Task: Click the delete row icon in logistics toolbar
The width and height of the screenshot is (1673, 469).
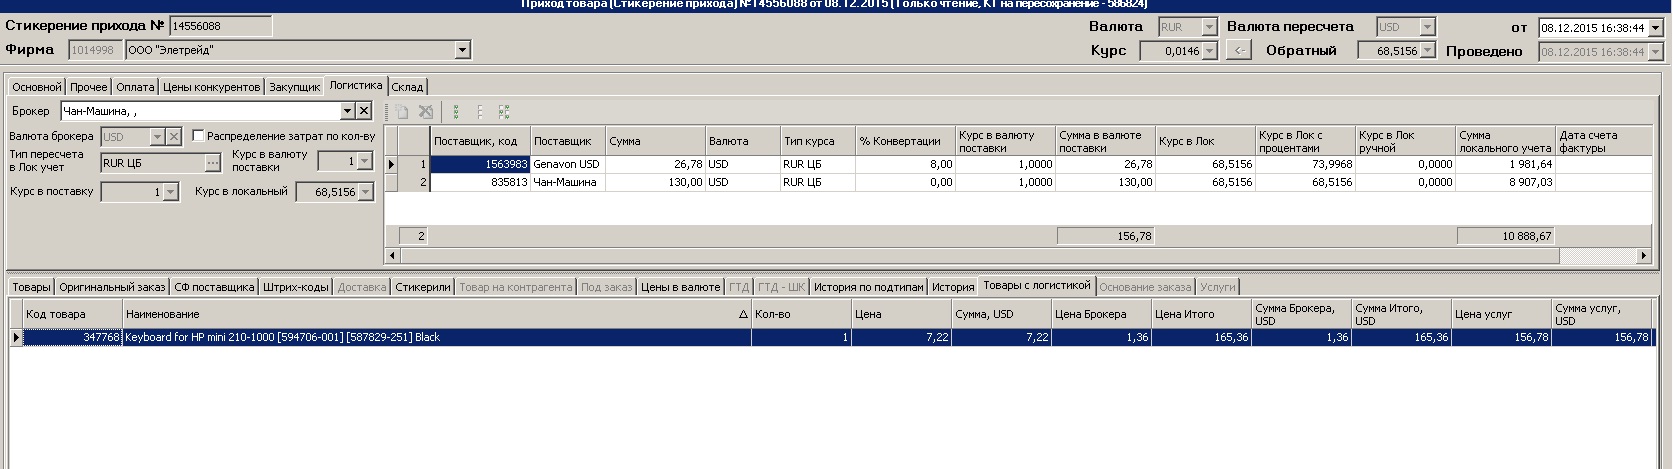Action: [426, 112]
